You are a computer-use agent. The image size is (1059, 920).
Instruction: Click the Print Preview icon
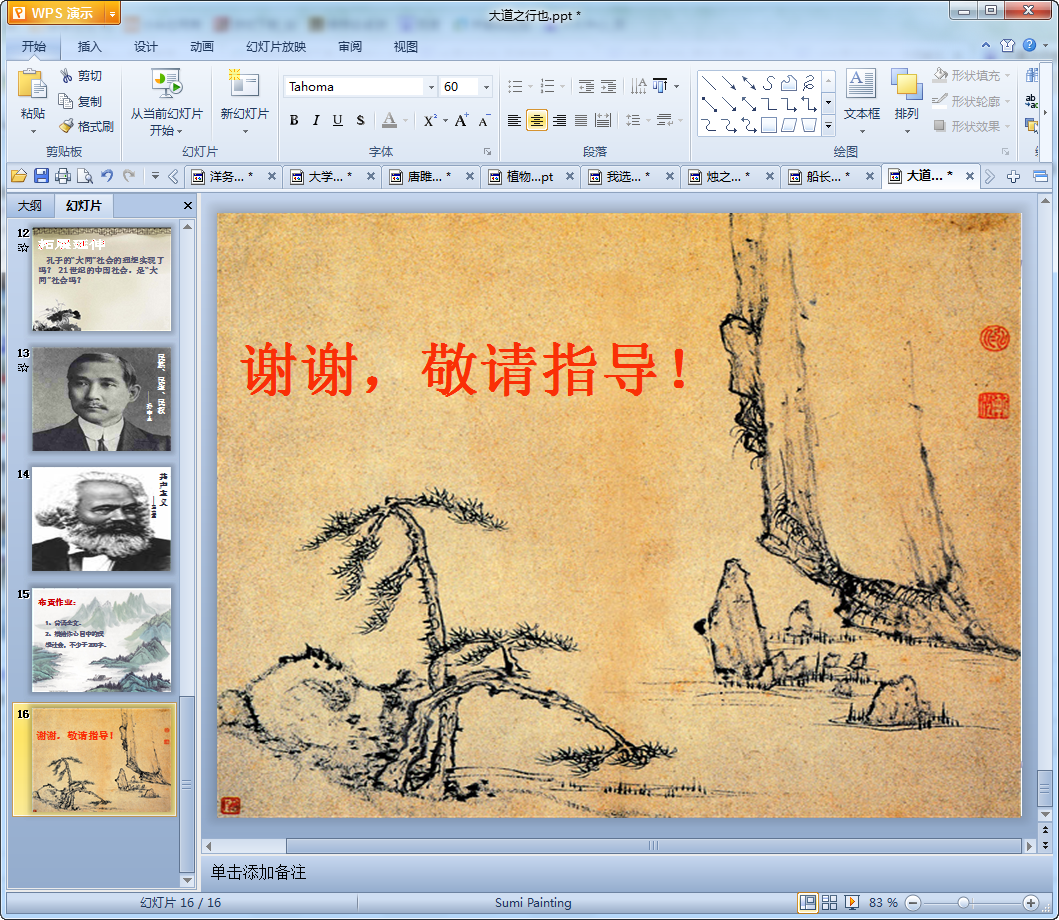84,176
